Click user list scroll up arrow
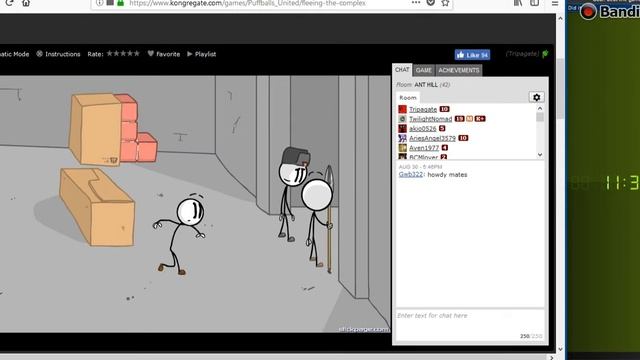The height and width of the screenshot is (360, 640). (x=540, y=109)
